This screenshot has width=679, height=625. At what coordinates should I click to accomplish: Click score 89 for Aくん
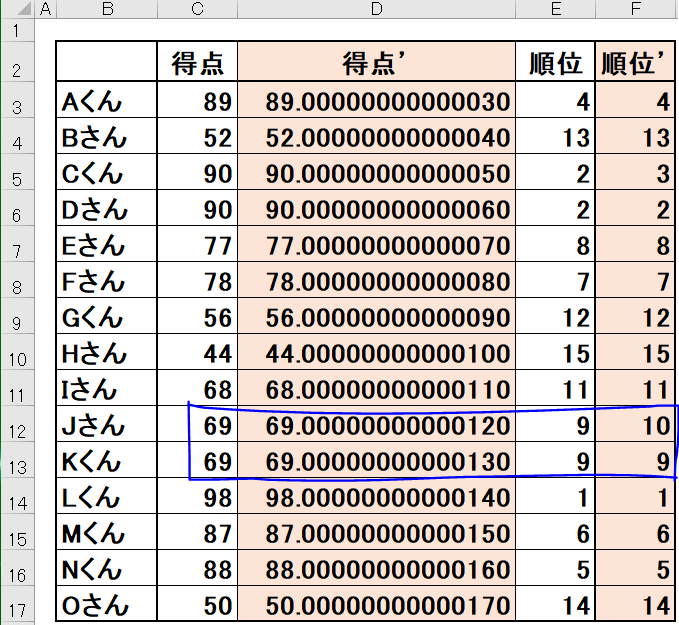coord(197,100)
